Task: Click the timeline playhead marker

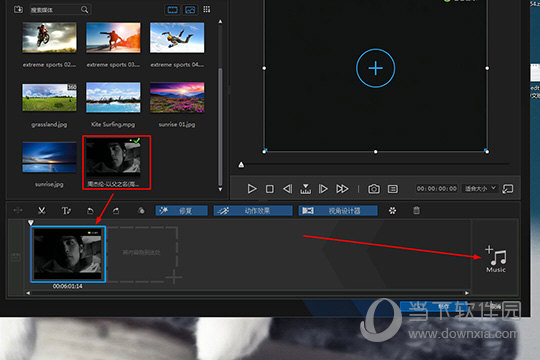Action: [x=31, y=223]
